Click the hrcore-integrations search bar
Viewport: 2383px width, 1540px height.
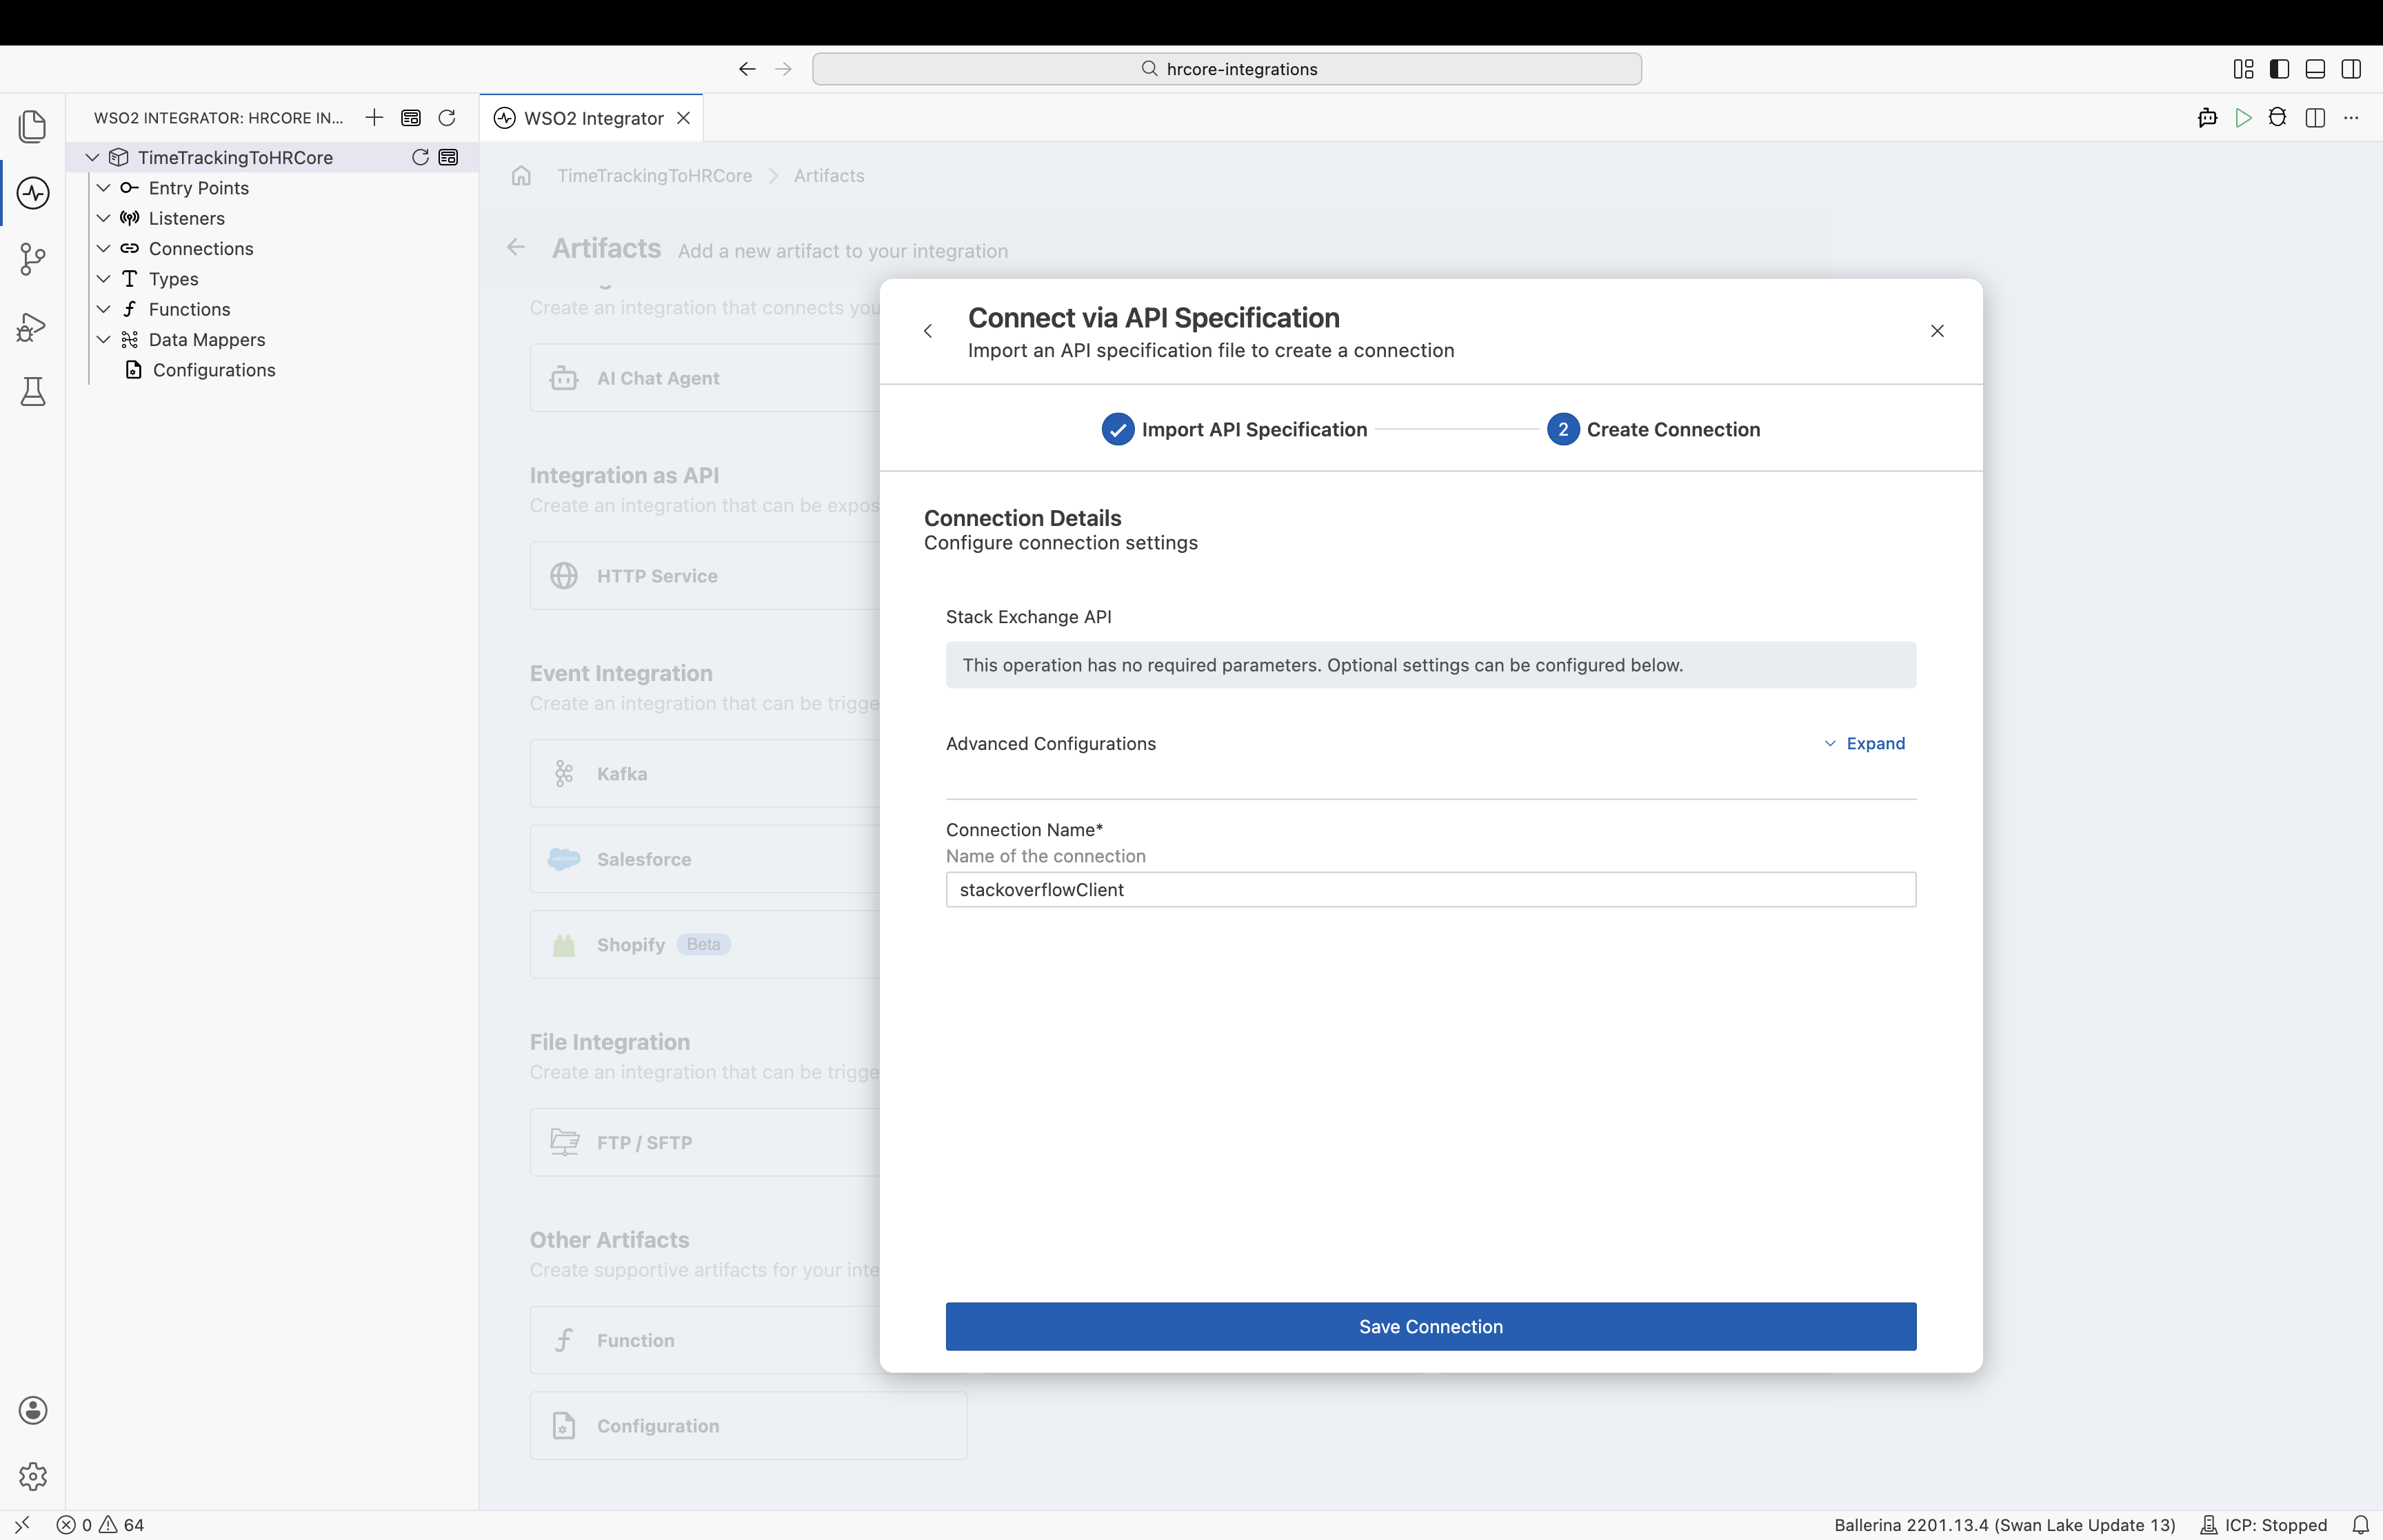point(1227,69)
